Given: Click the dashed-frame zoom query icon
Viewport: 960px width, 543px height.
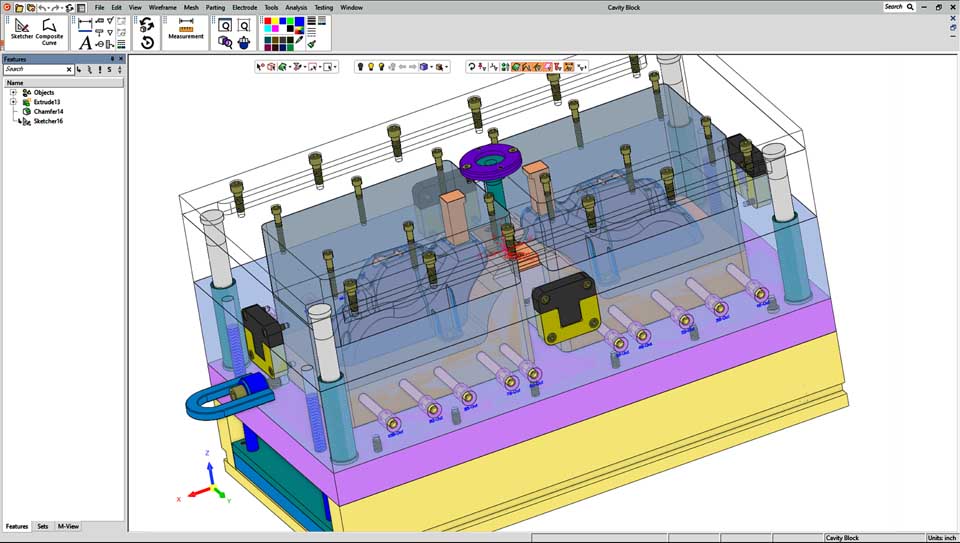Looking at the screenshot, I should click(x=244, y=25).
